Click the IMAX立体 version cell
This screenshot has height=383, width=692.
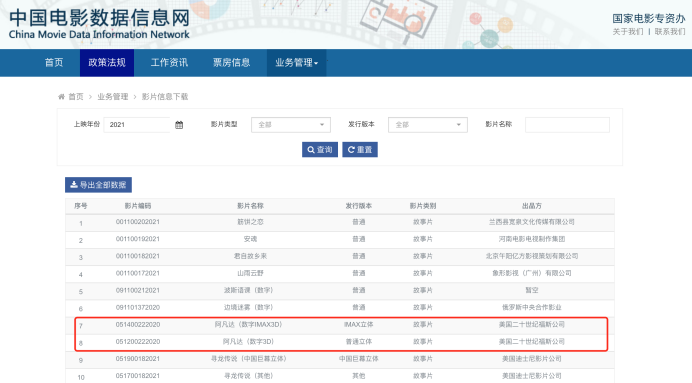(359, 325)
